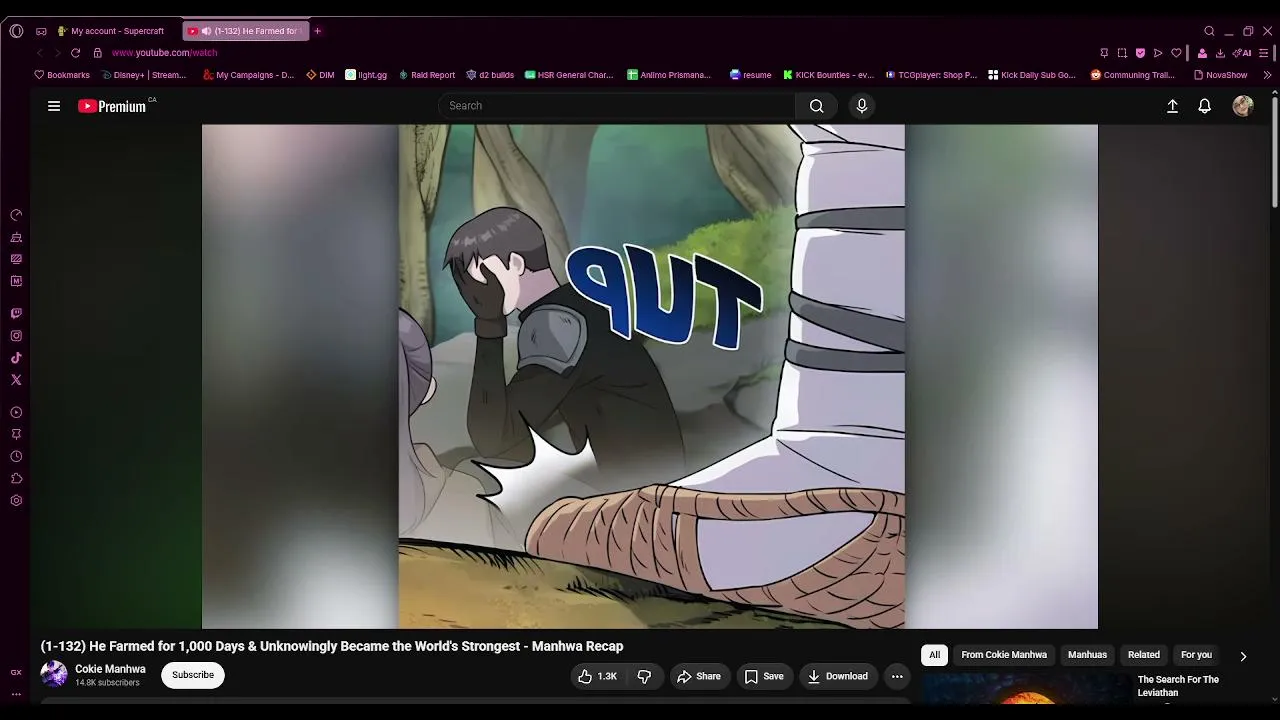This screenshot has width=1280, height=720.
Task: Open Twitch in the Opera sidebar
Action: coord(16,314)
